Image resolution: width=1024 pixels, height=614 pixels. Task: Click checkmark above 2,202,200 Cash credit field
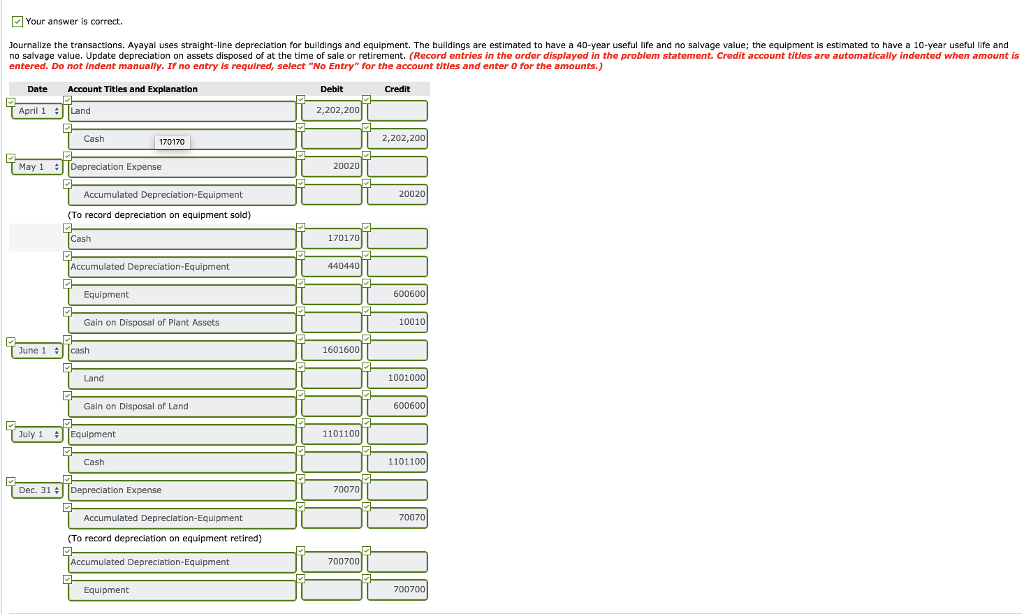368,127
